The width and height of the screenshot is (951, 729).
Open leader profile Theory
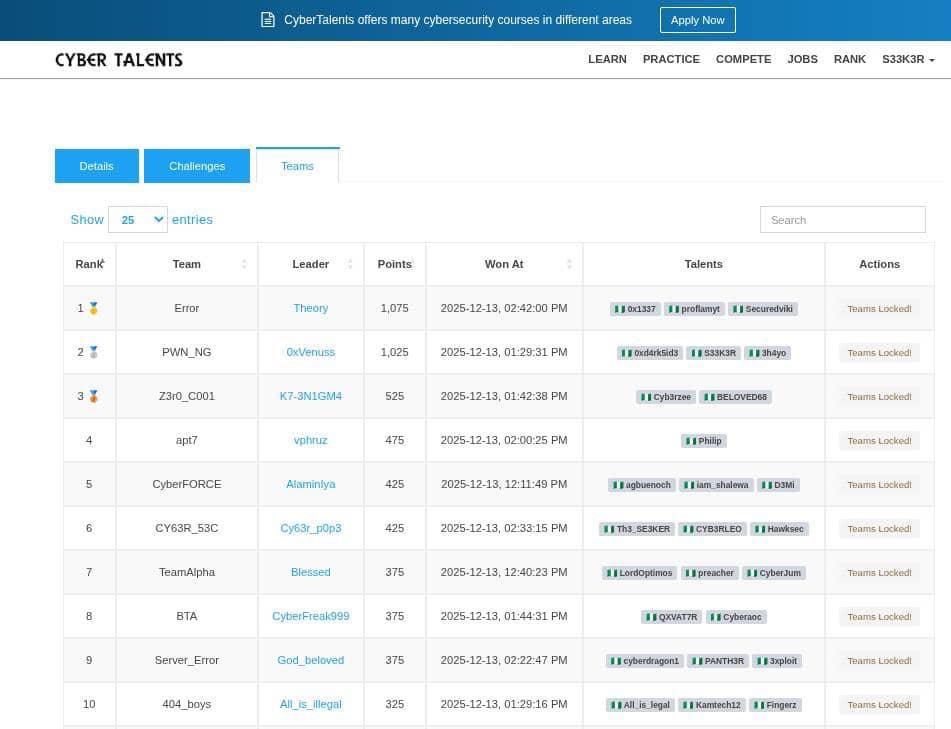coord(310,308)
